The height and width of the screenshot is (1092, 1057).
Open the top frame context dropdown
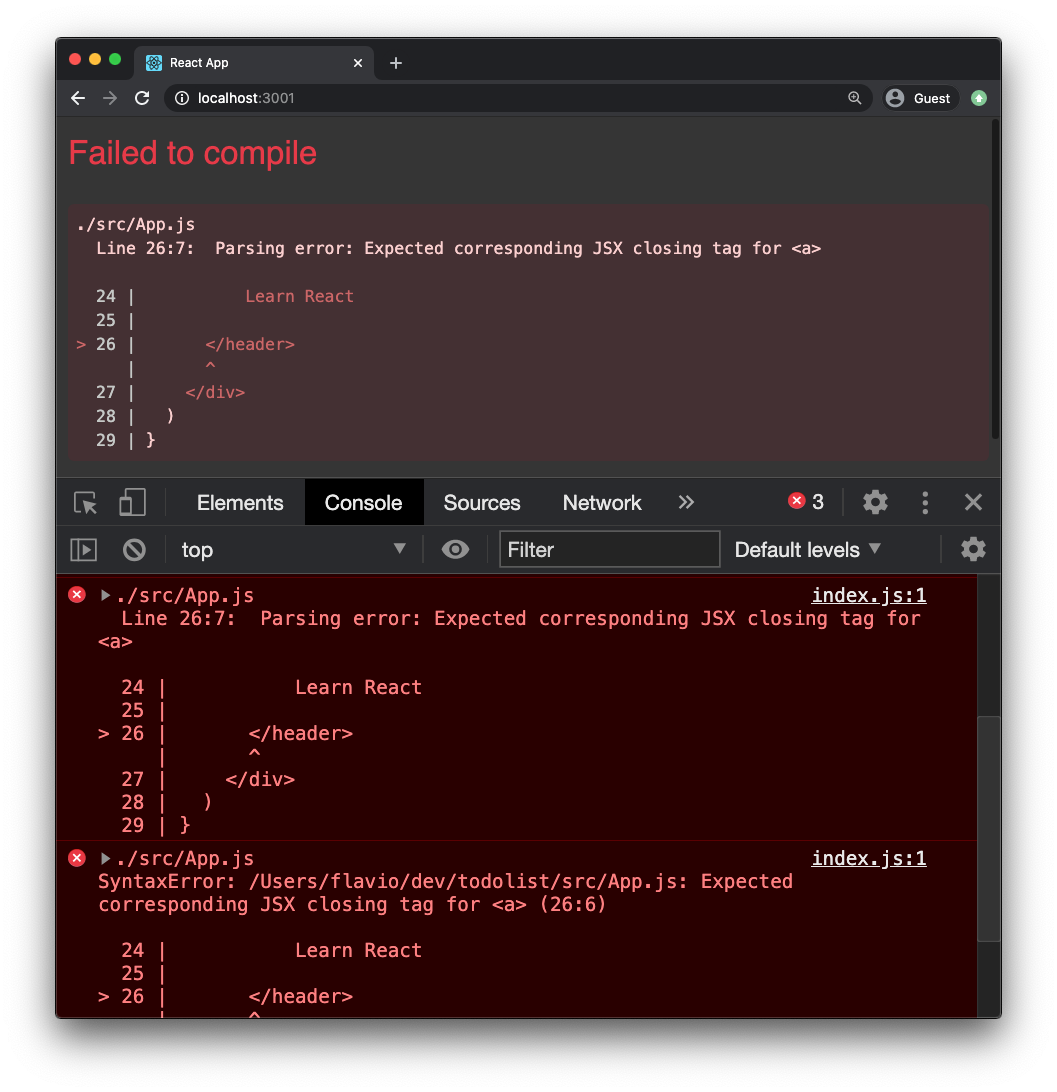[x=295, y=549]
